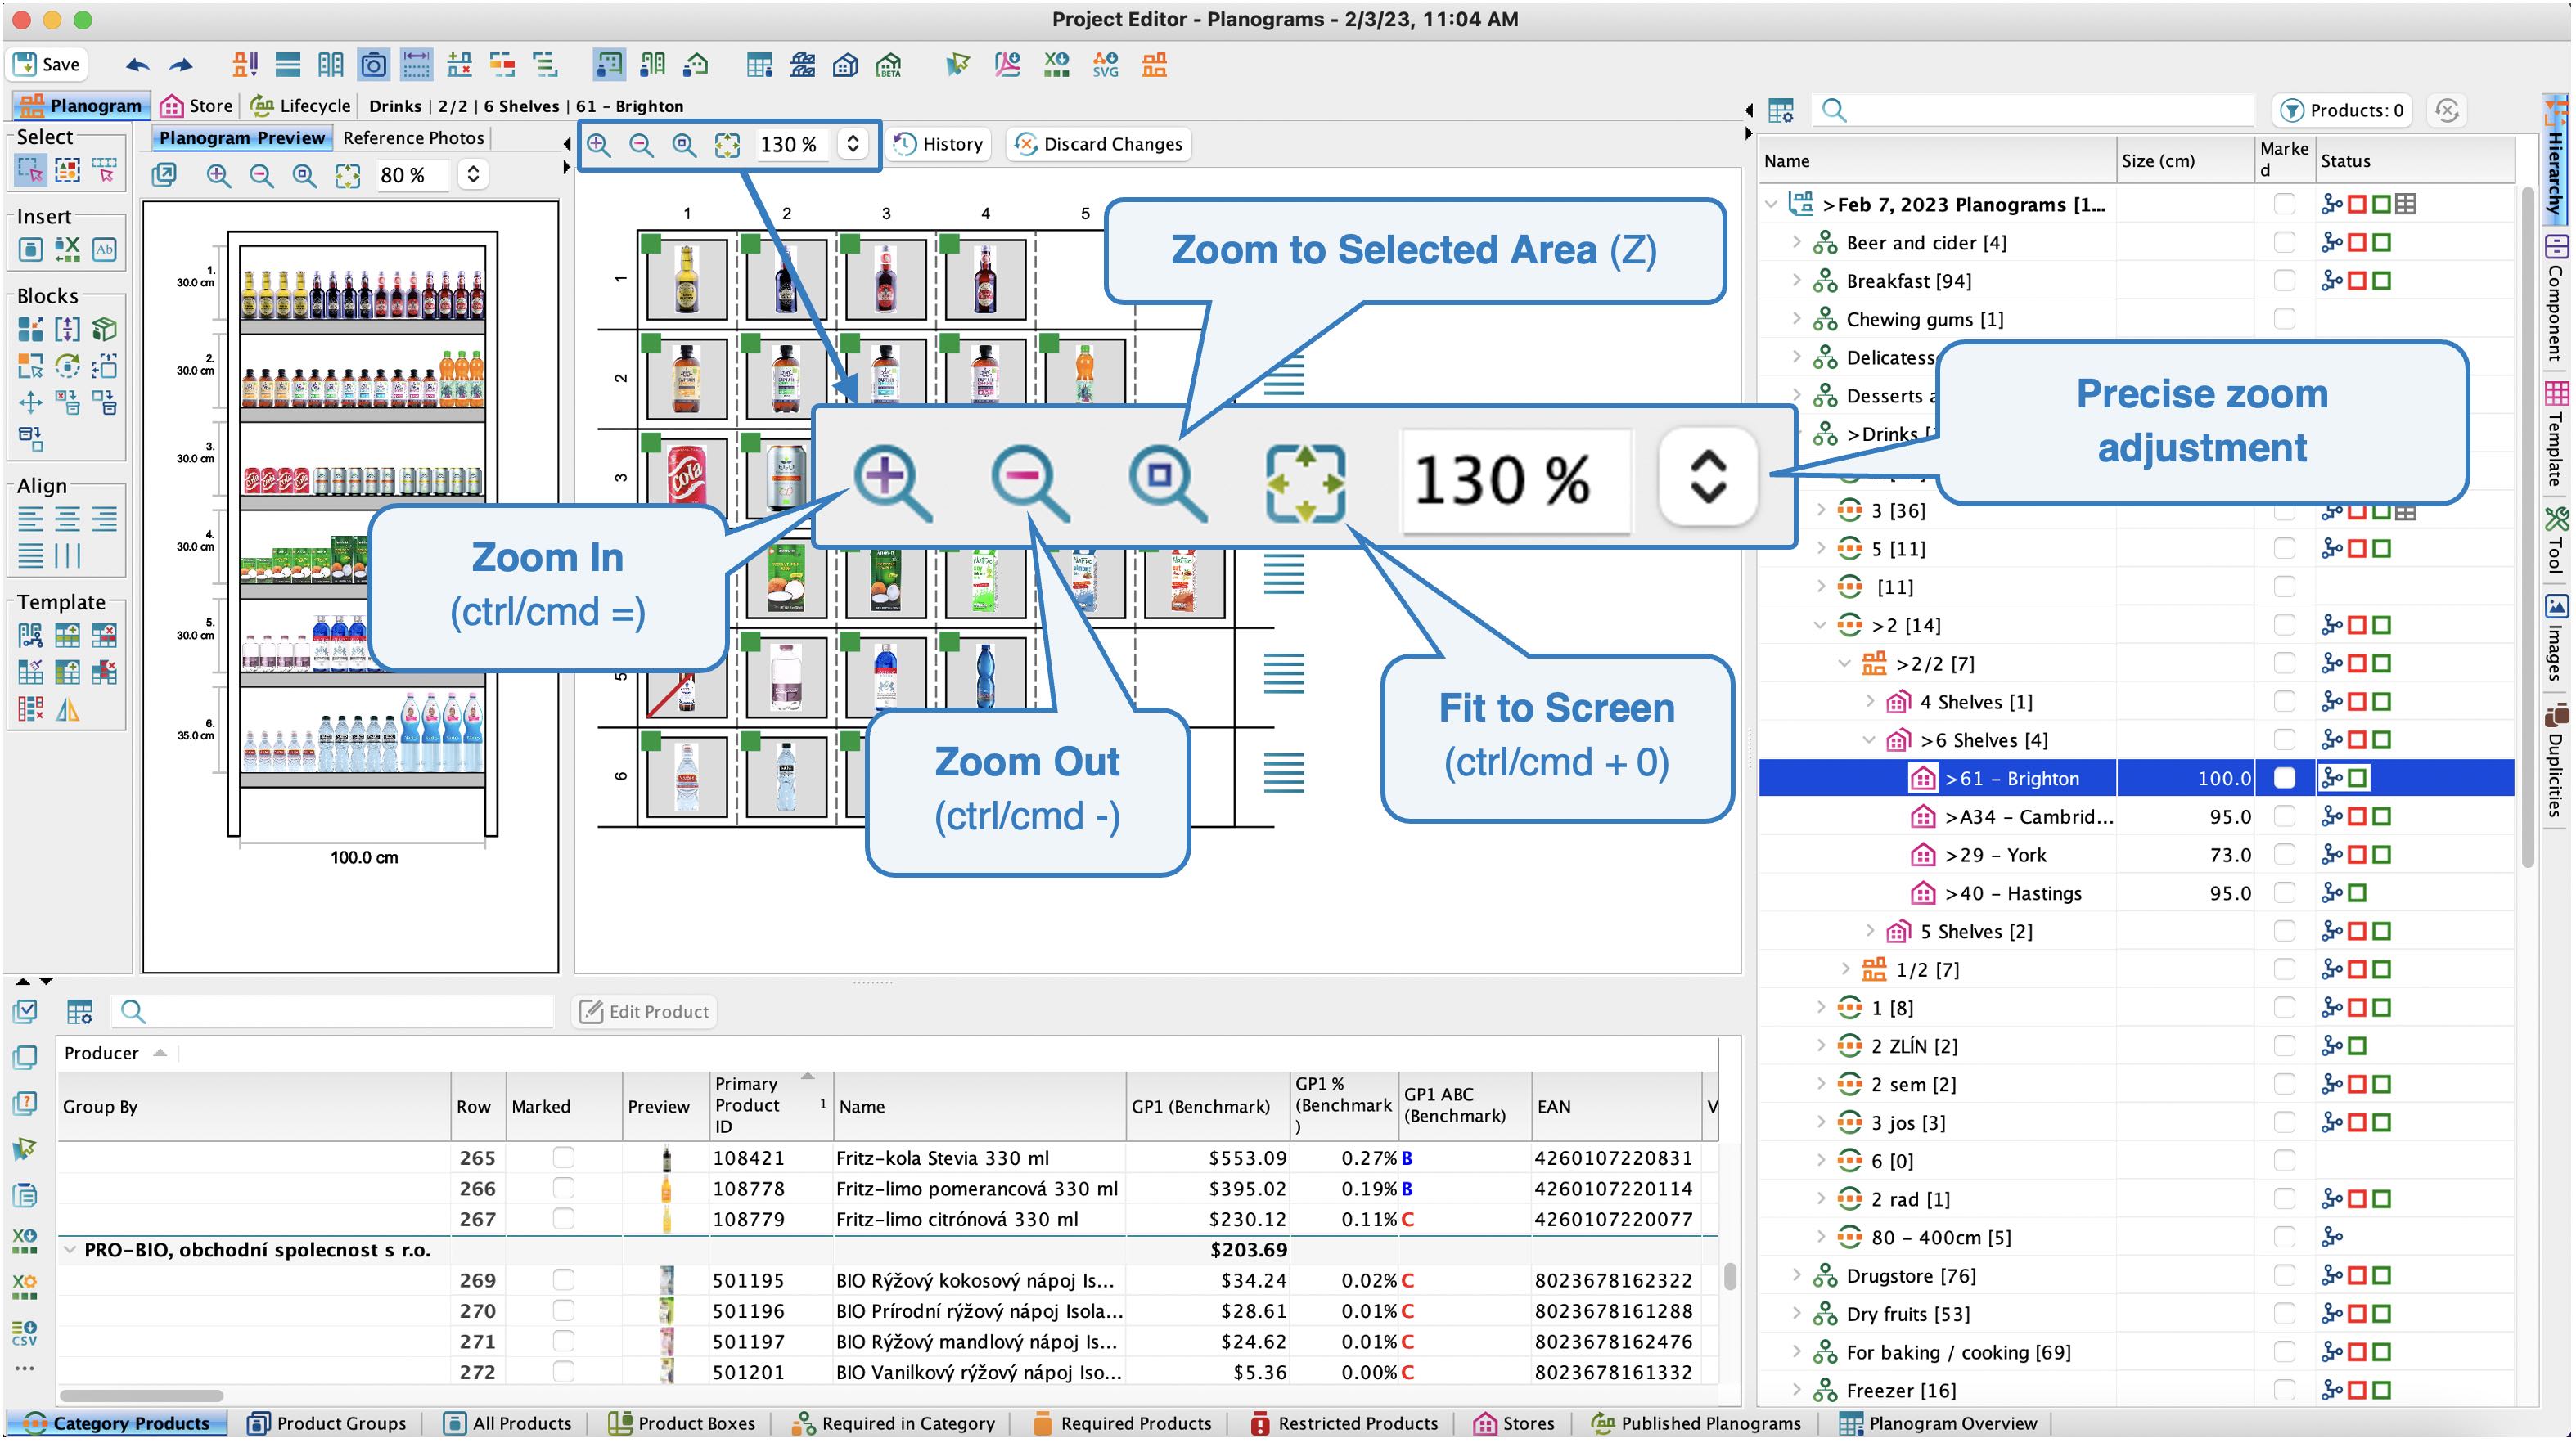Open the Reference Photos tab
Screen dimensions: 2576x1443
[414, 138]
